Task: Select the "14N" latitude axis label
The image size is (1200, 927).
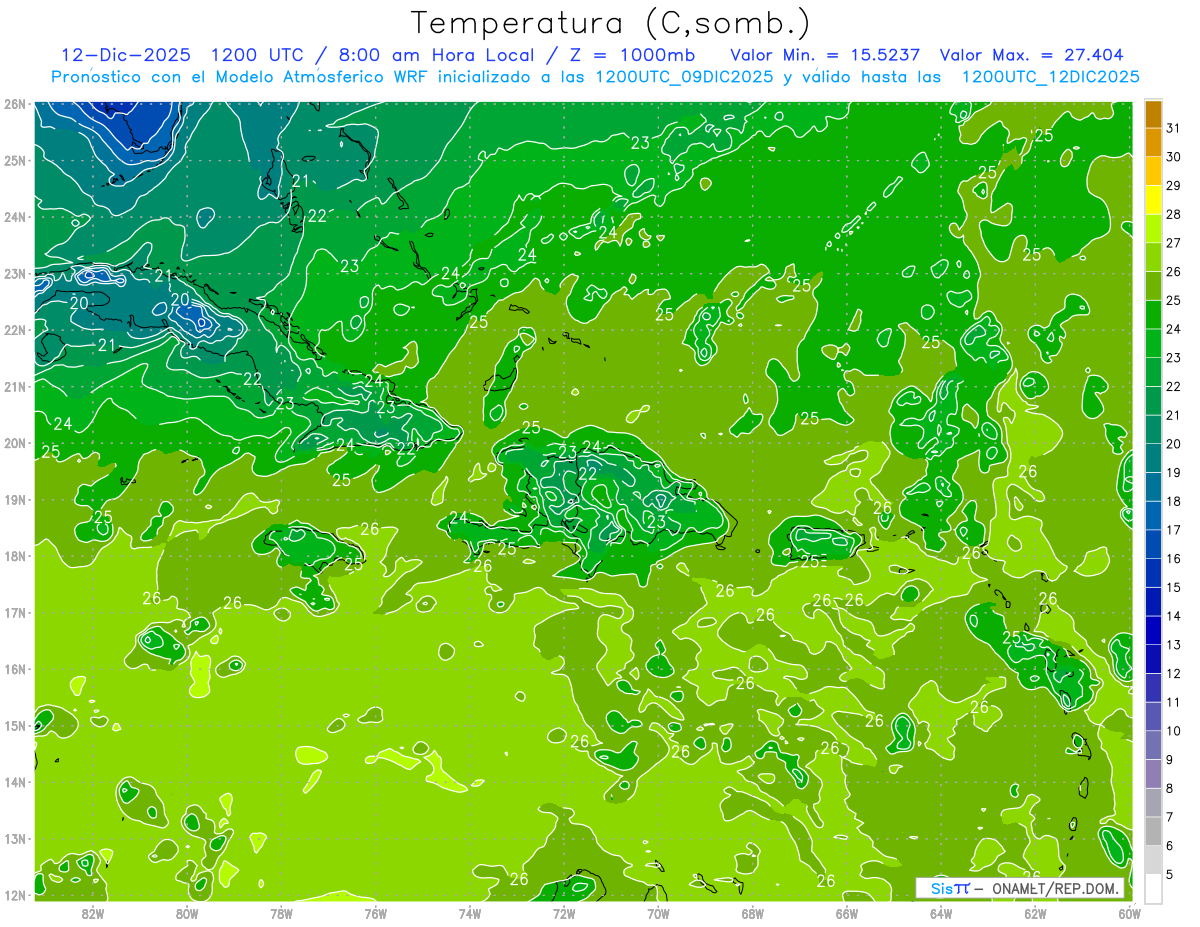Action: click(14, 782)
